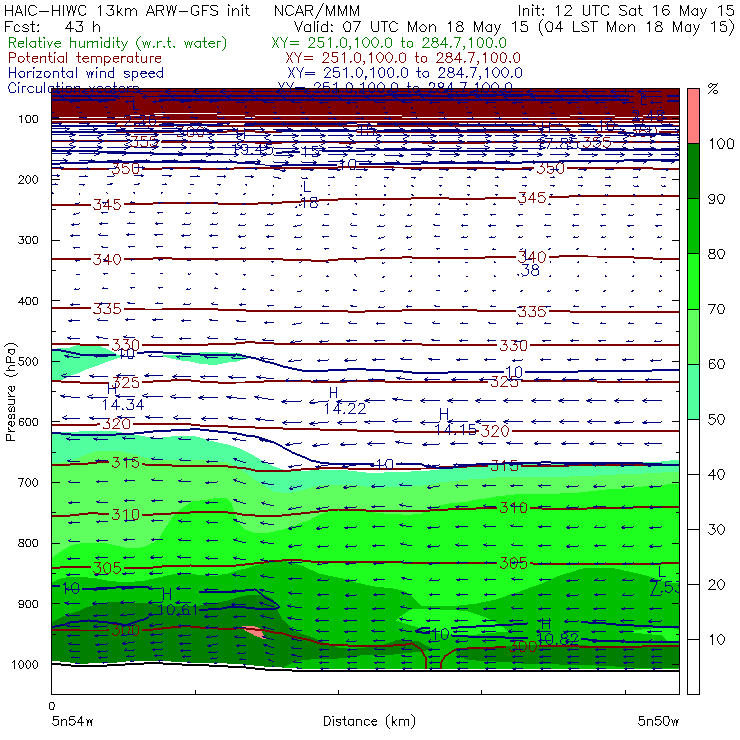Click the colorbar tick label '10'
The height and width of the screenshot is (740, 740).
(716, 640)
